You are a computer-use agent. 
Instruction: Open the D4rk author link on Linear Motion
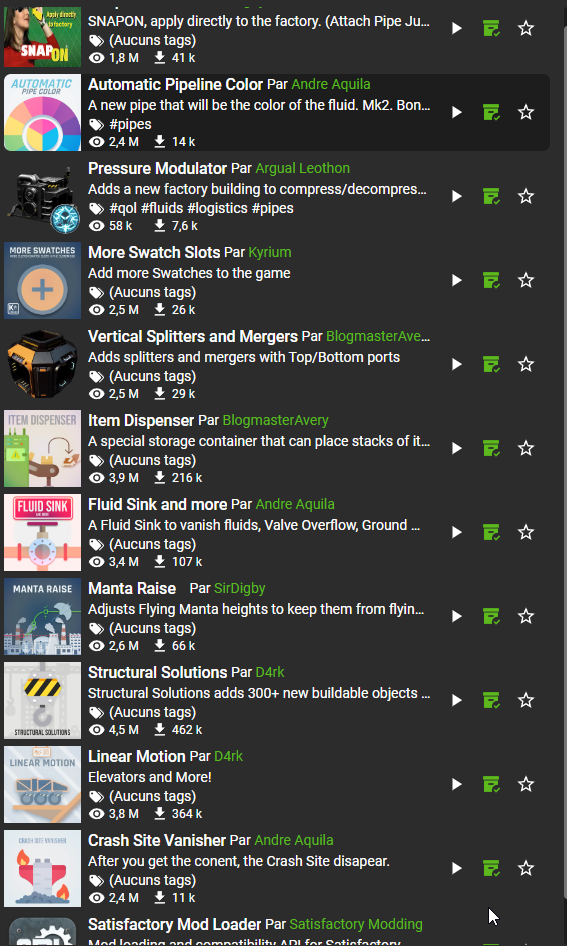pyautogui.click(x=229, y=757)
